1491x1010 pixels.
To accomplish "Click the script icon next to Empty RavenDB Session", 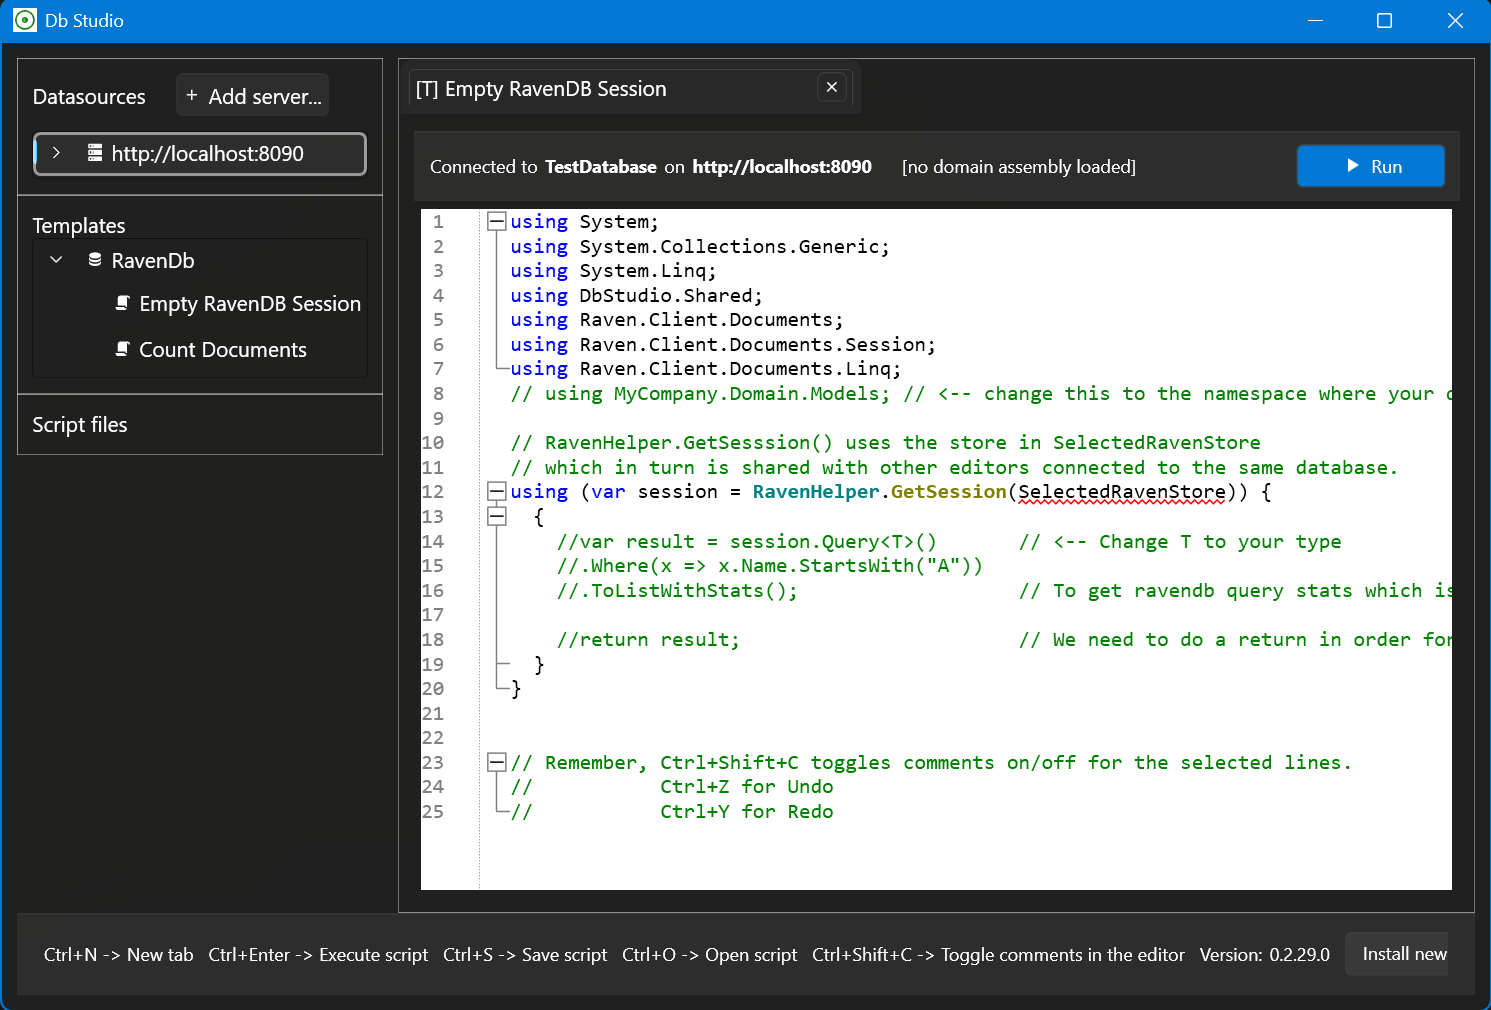I will [x=122, y=303].
